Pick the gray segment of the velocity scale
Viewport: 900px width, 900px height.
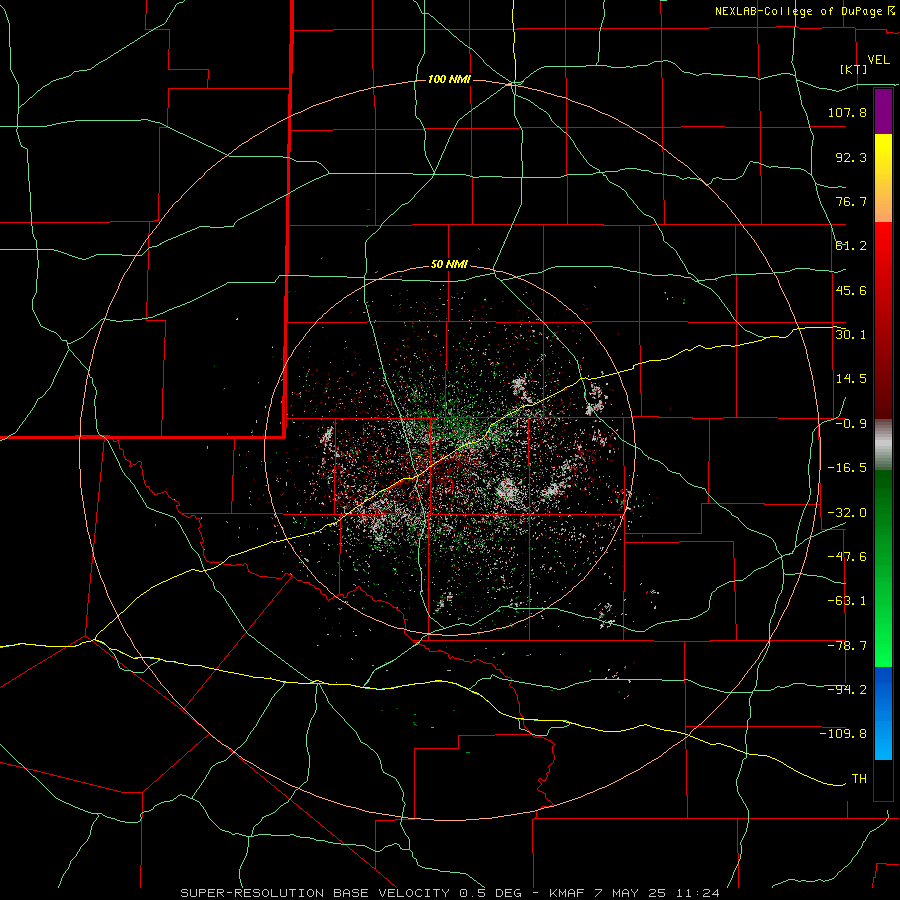[883, 445]
